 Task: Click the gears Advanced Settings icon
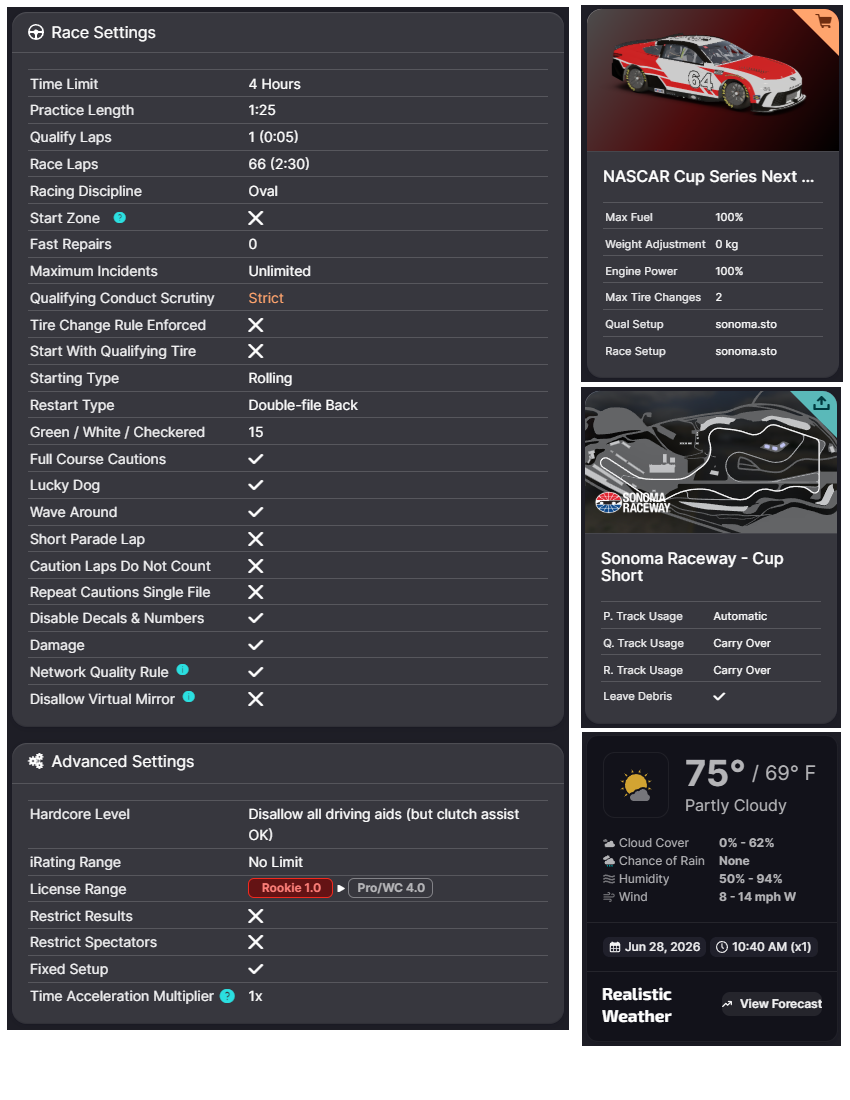click(x=36, y=761)
